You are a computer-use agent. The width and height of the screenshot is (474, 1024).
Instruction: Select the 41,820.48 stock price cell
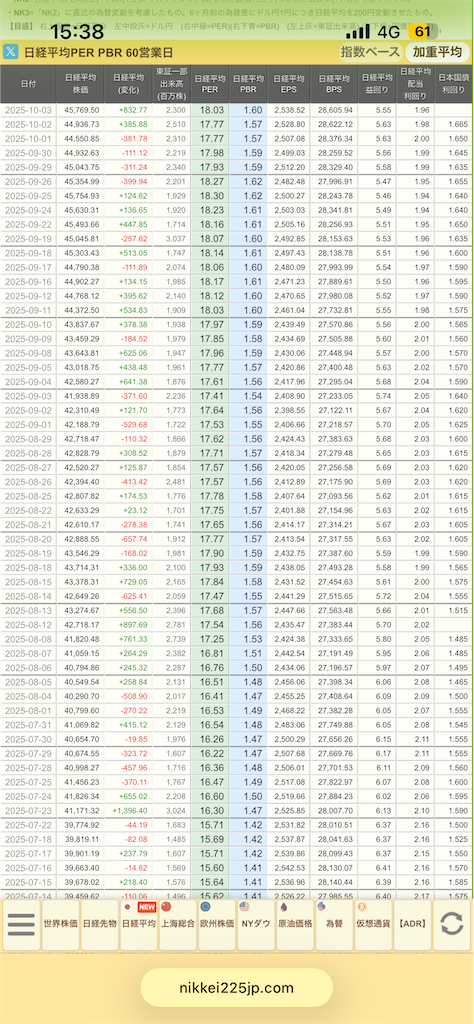[82, 639]
